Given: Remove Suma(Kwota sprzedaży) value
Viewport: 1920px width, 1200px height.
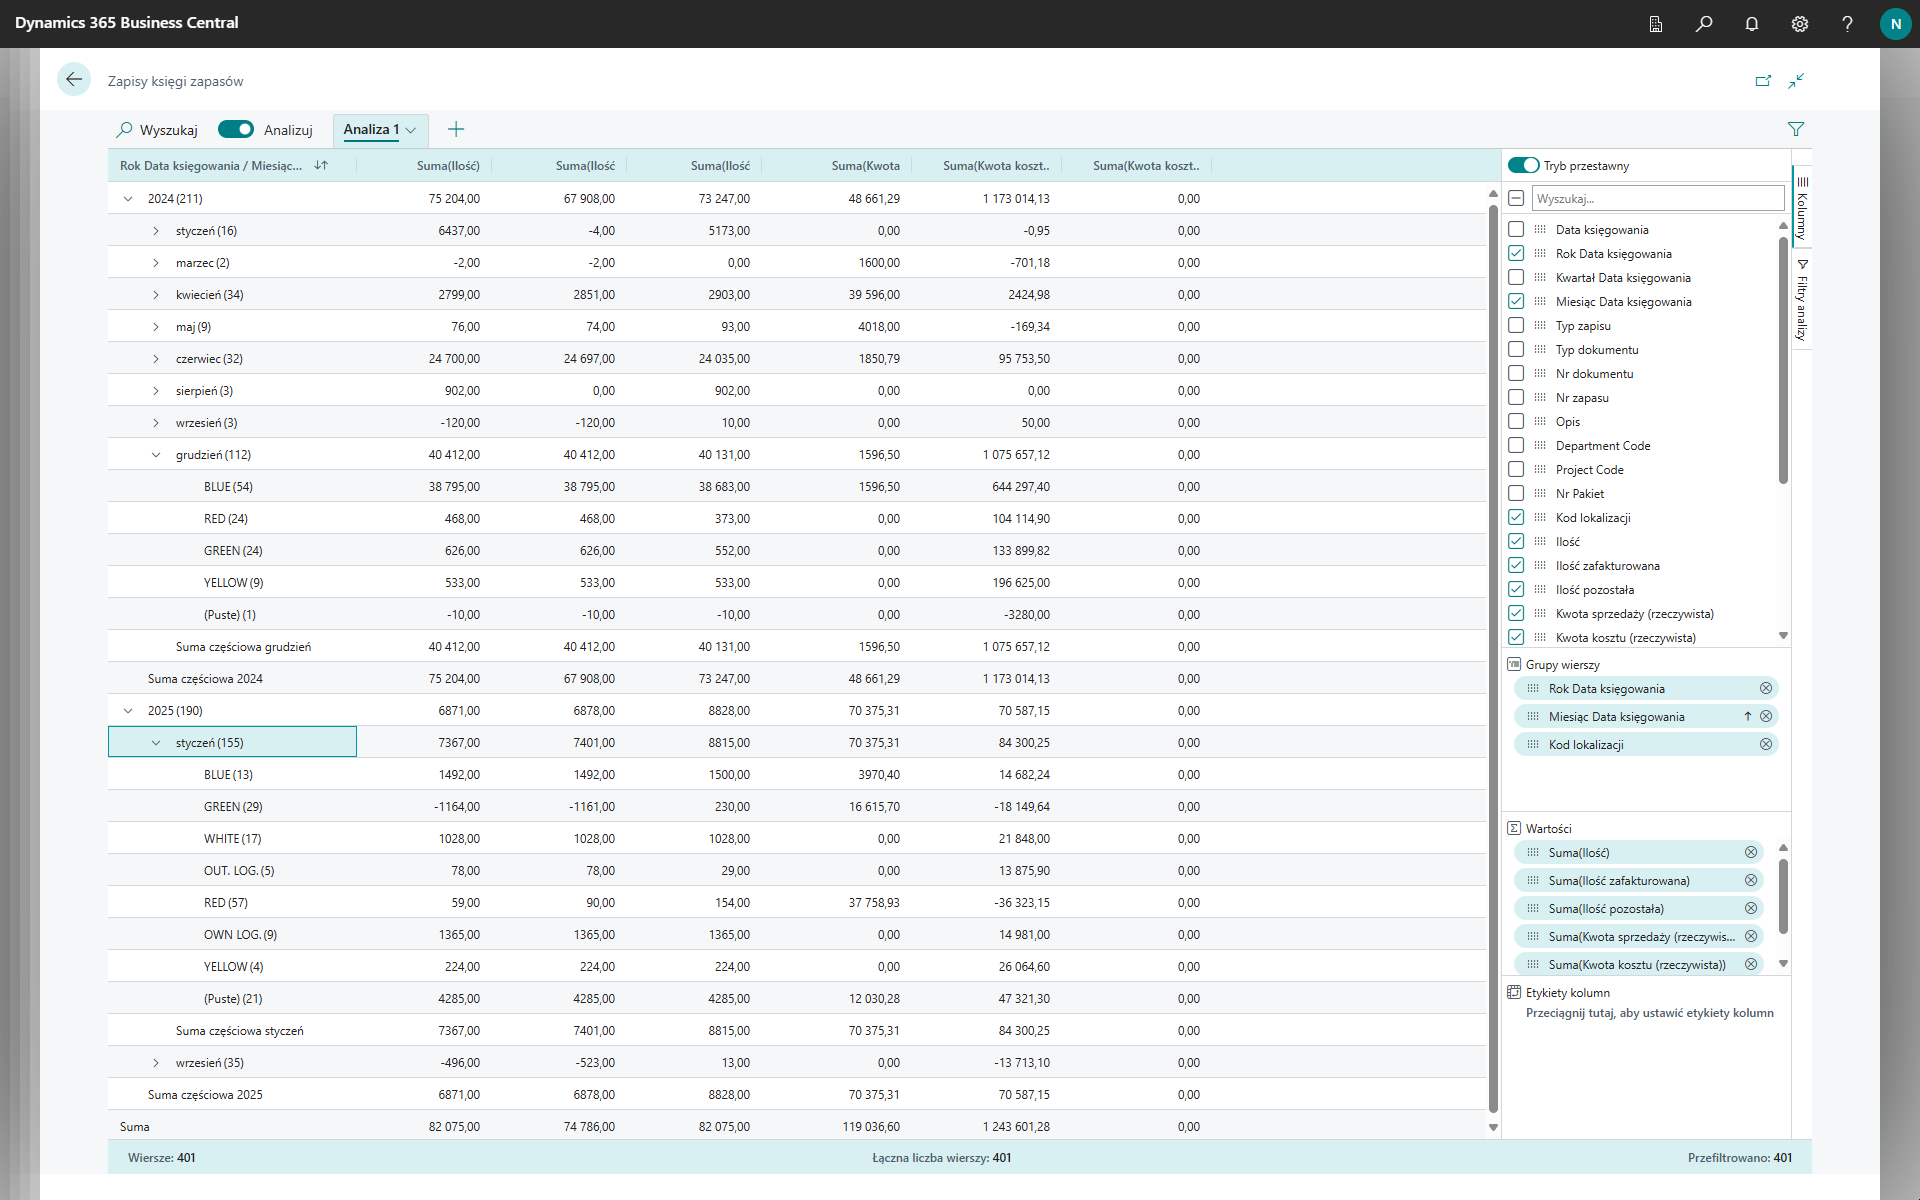Looking at the screenshot, I should 1751,936.
